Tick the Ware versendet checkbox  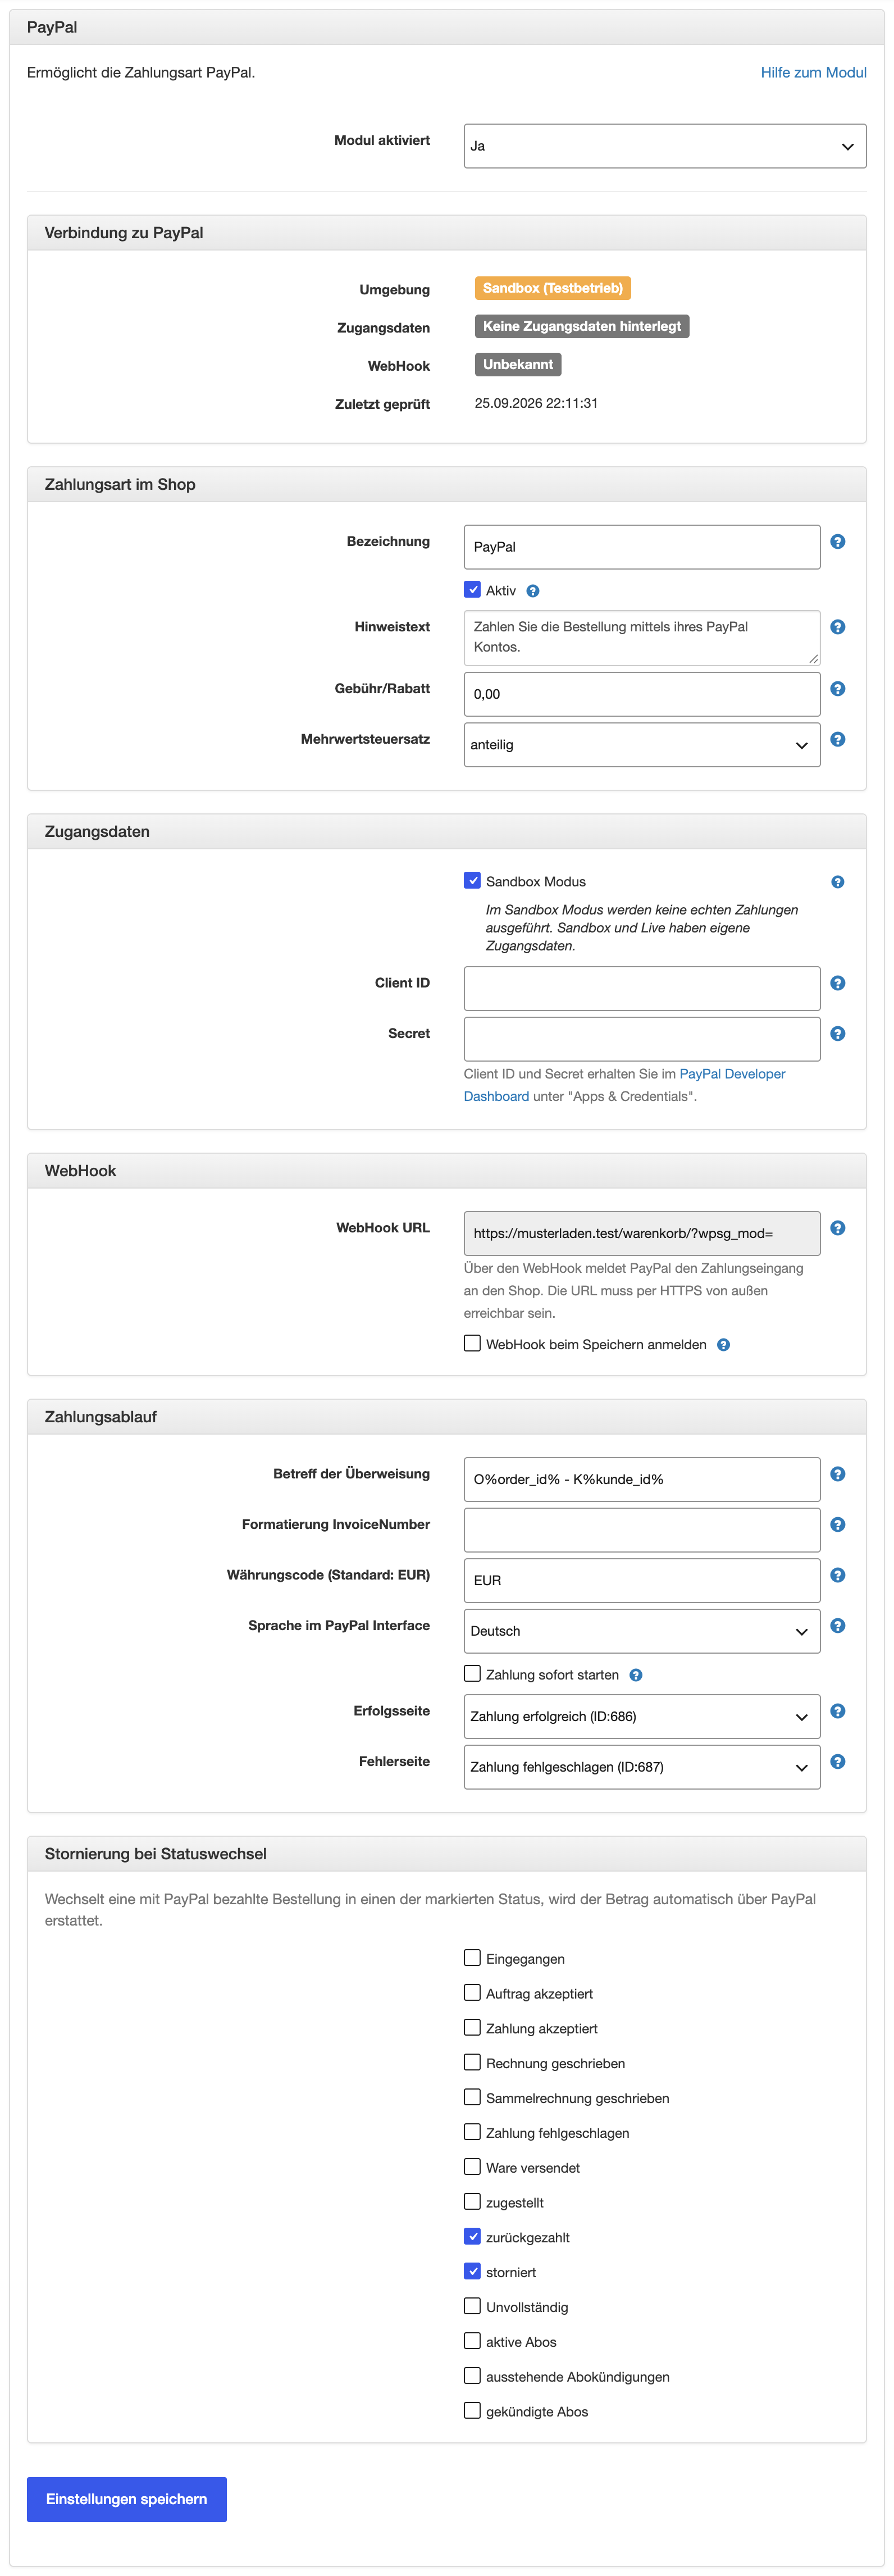[472, 2166]
